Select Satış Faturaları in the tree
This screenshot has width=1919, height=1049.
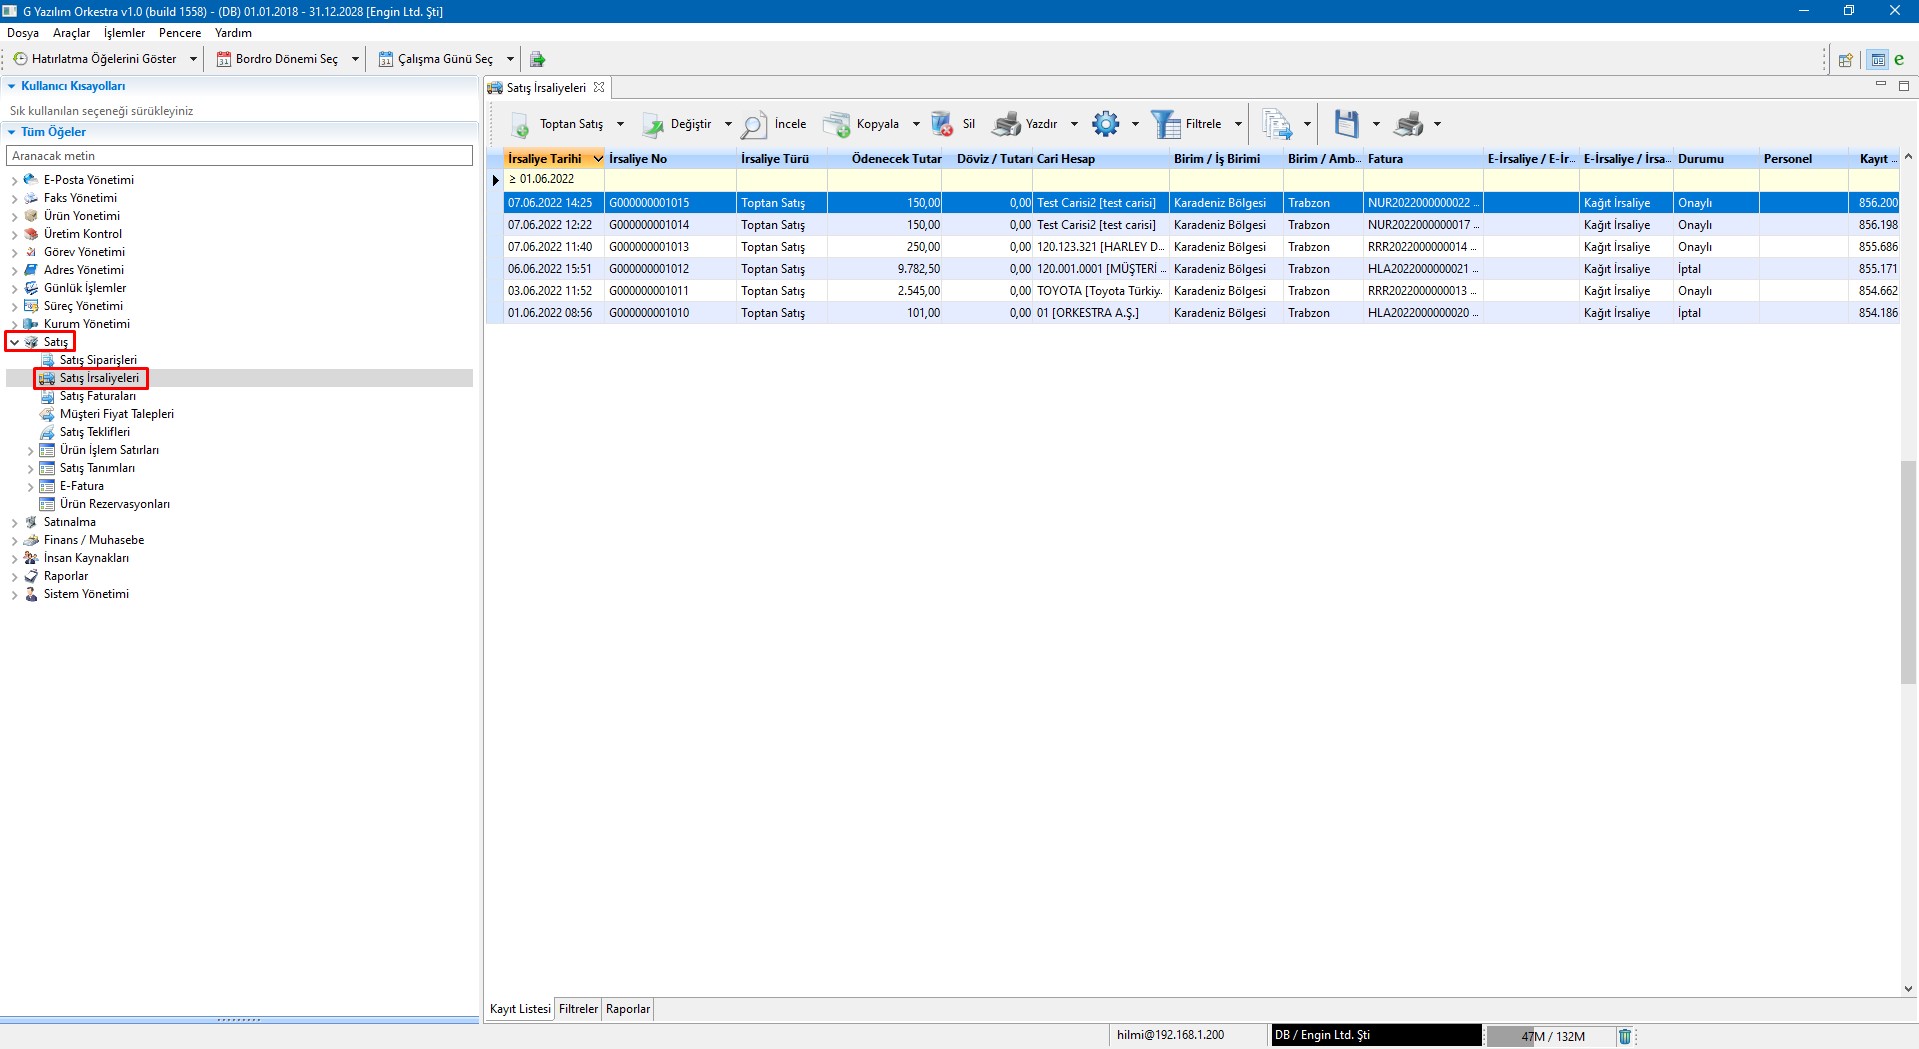tap(97, 396)
